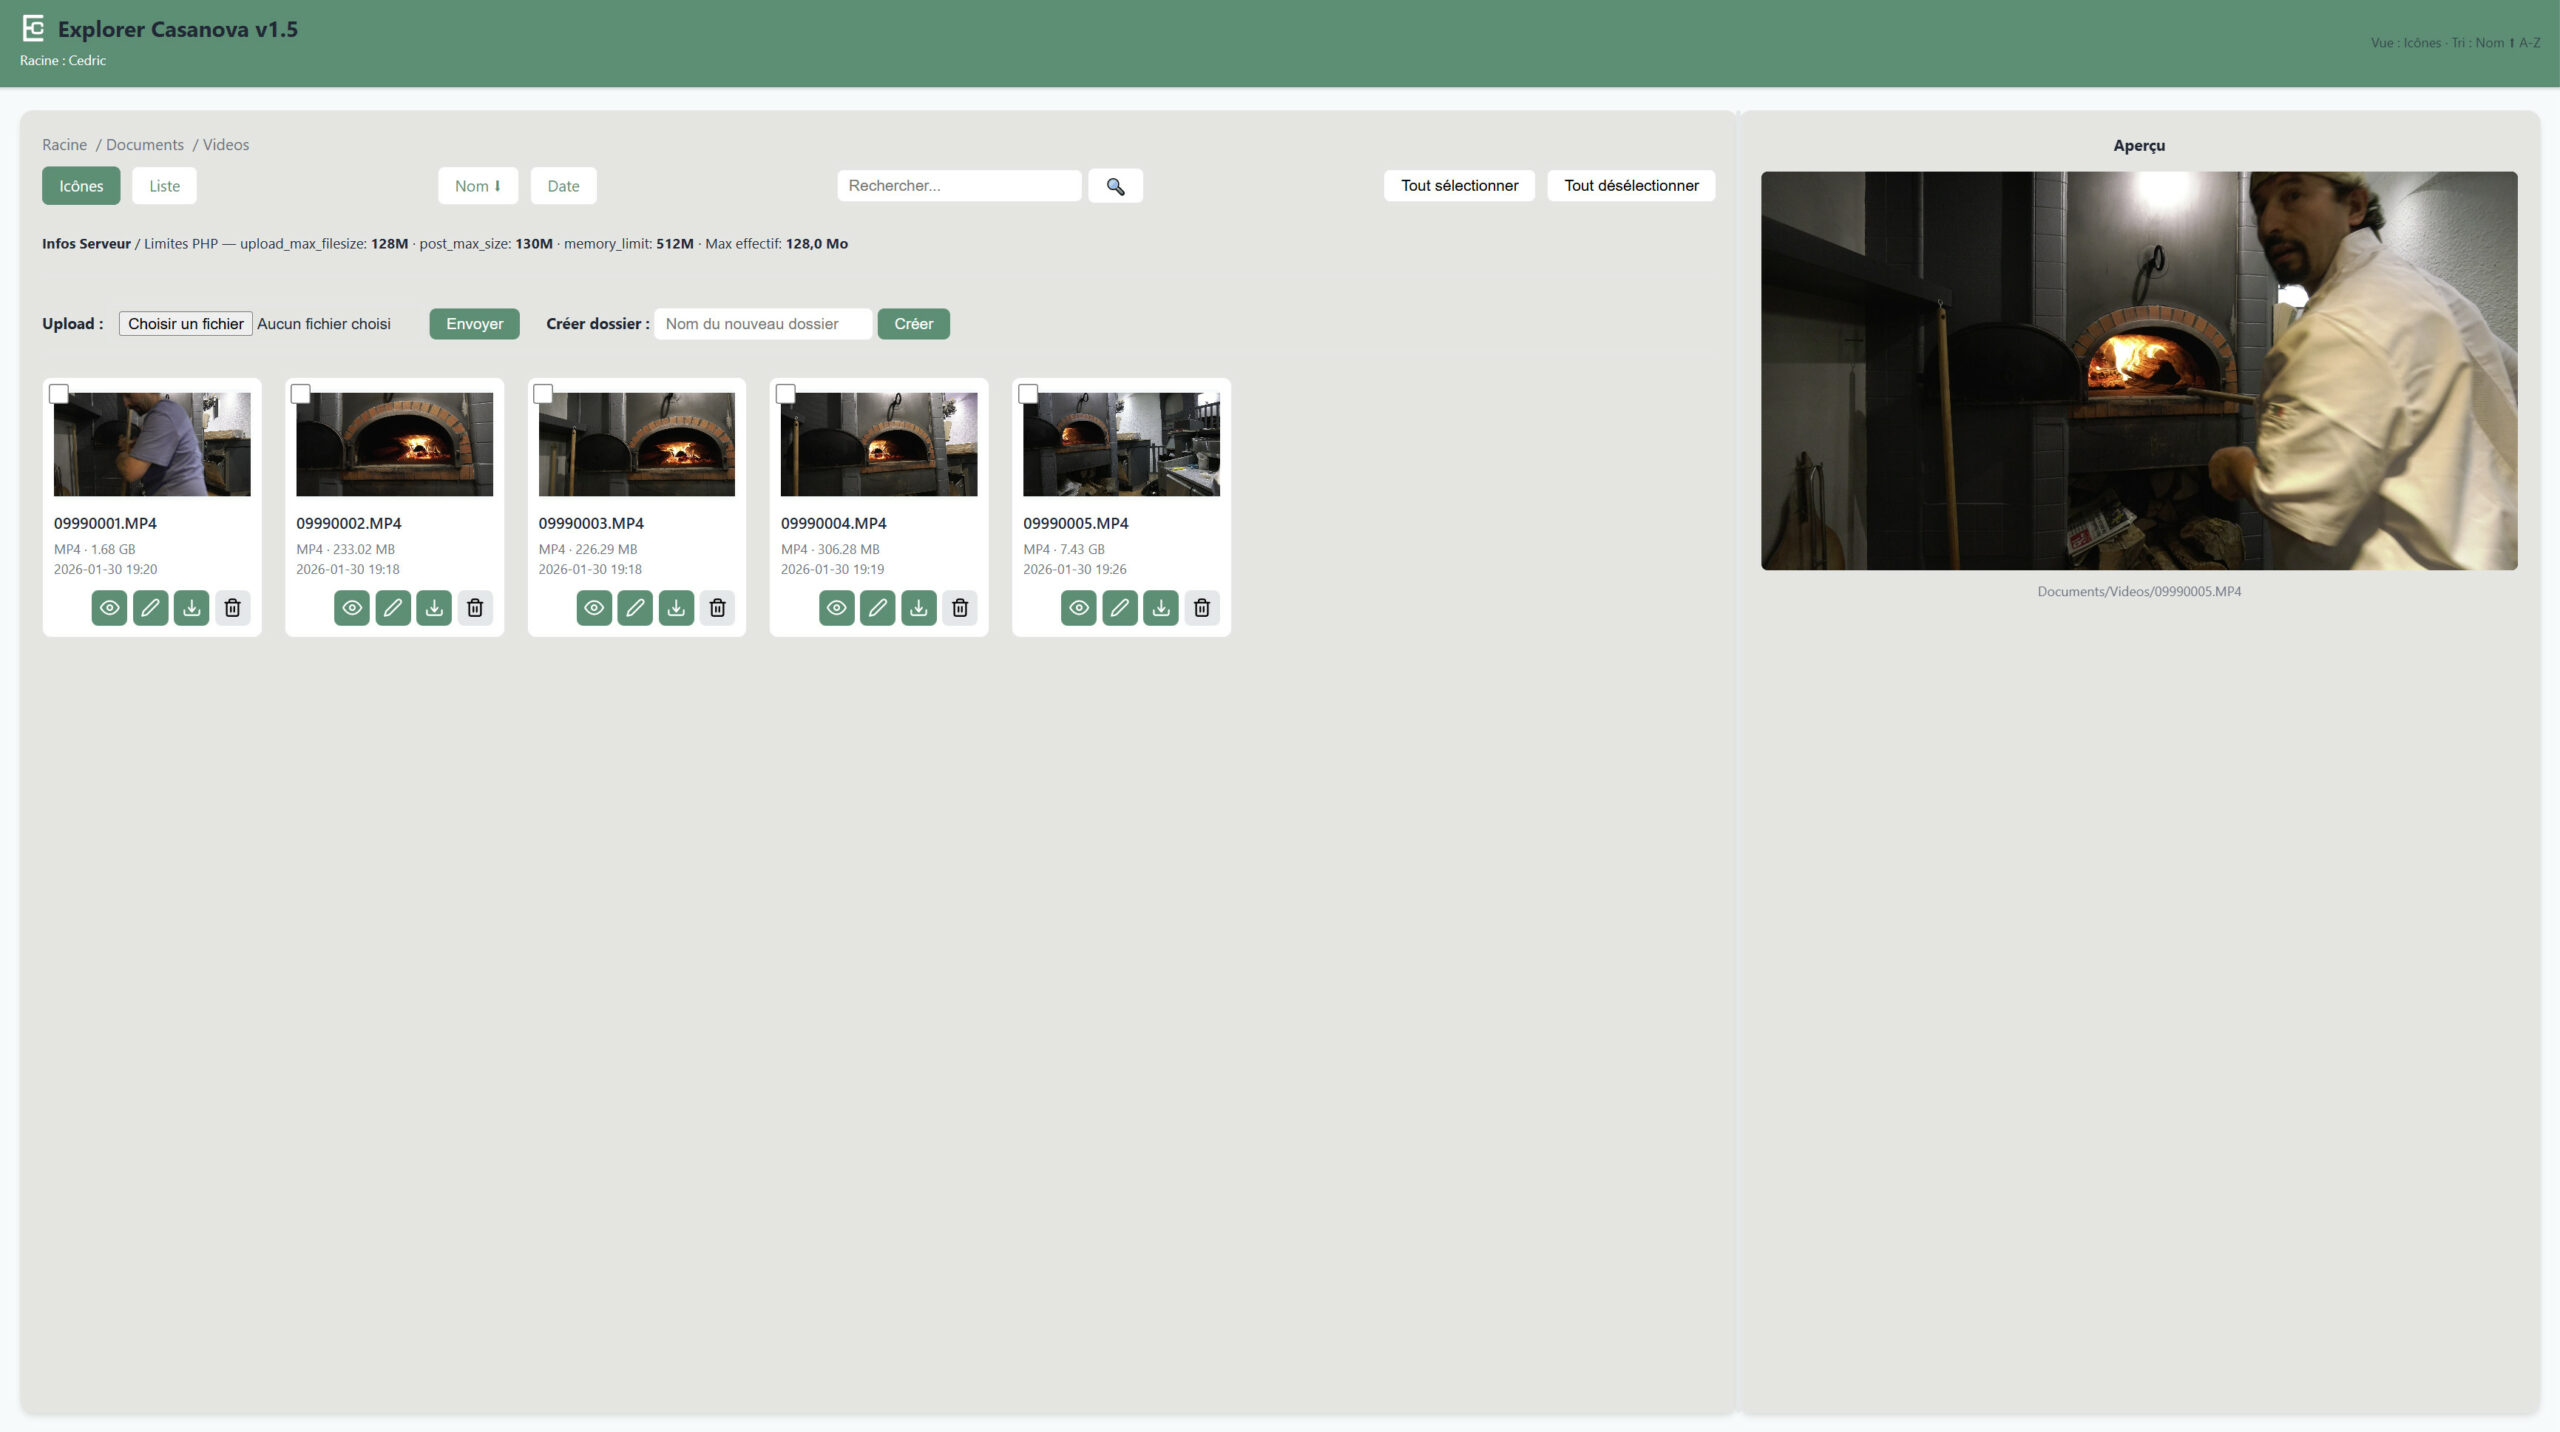Select 09990005.MP4 via its checkbox
2560x1432 pixels.
1028,394
